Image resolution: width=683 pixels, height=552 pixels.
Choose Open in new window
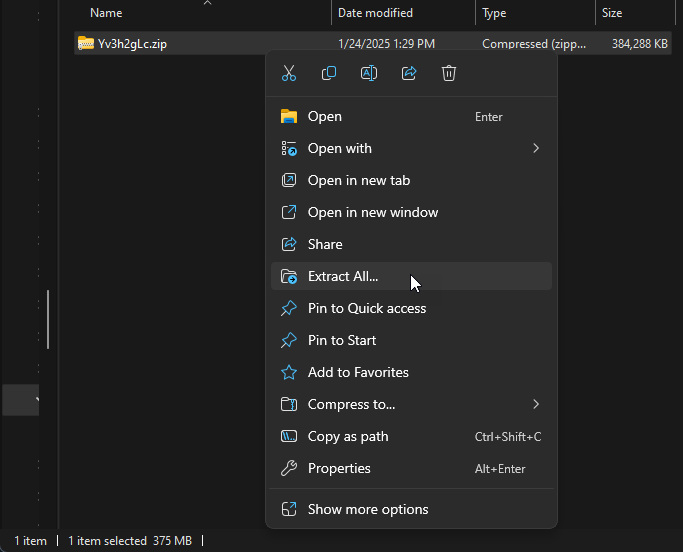[x=372, y=212]
